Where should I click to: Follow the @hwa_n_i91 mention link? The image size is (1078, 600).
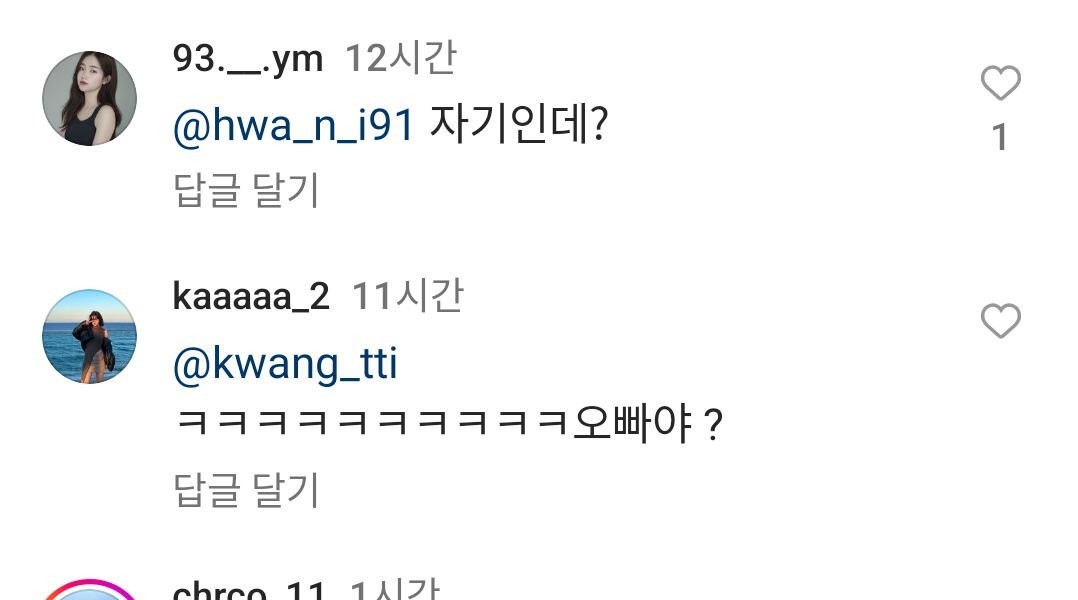293,125
